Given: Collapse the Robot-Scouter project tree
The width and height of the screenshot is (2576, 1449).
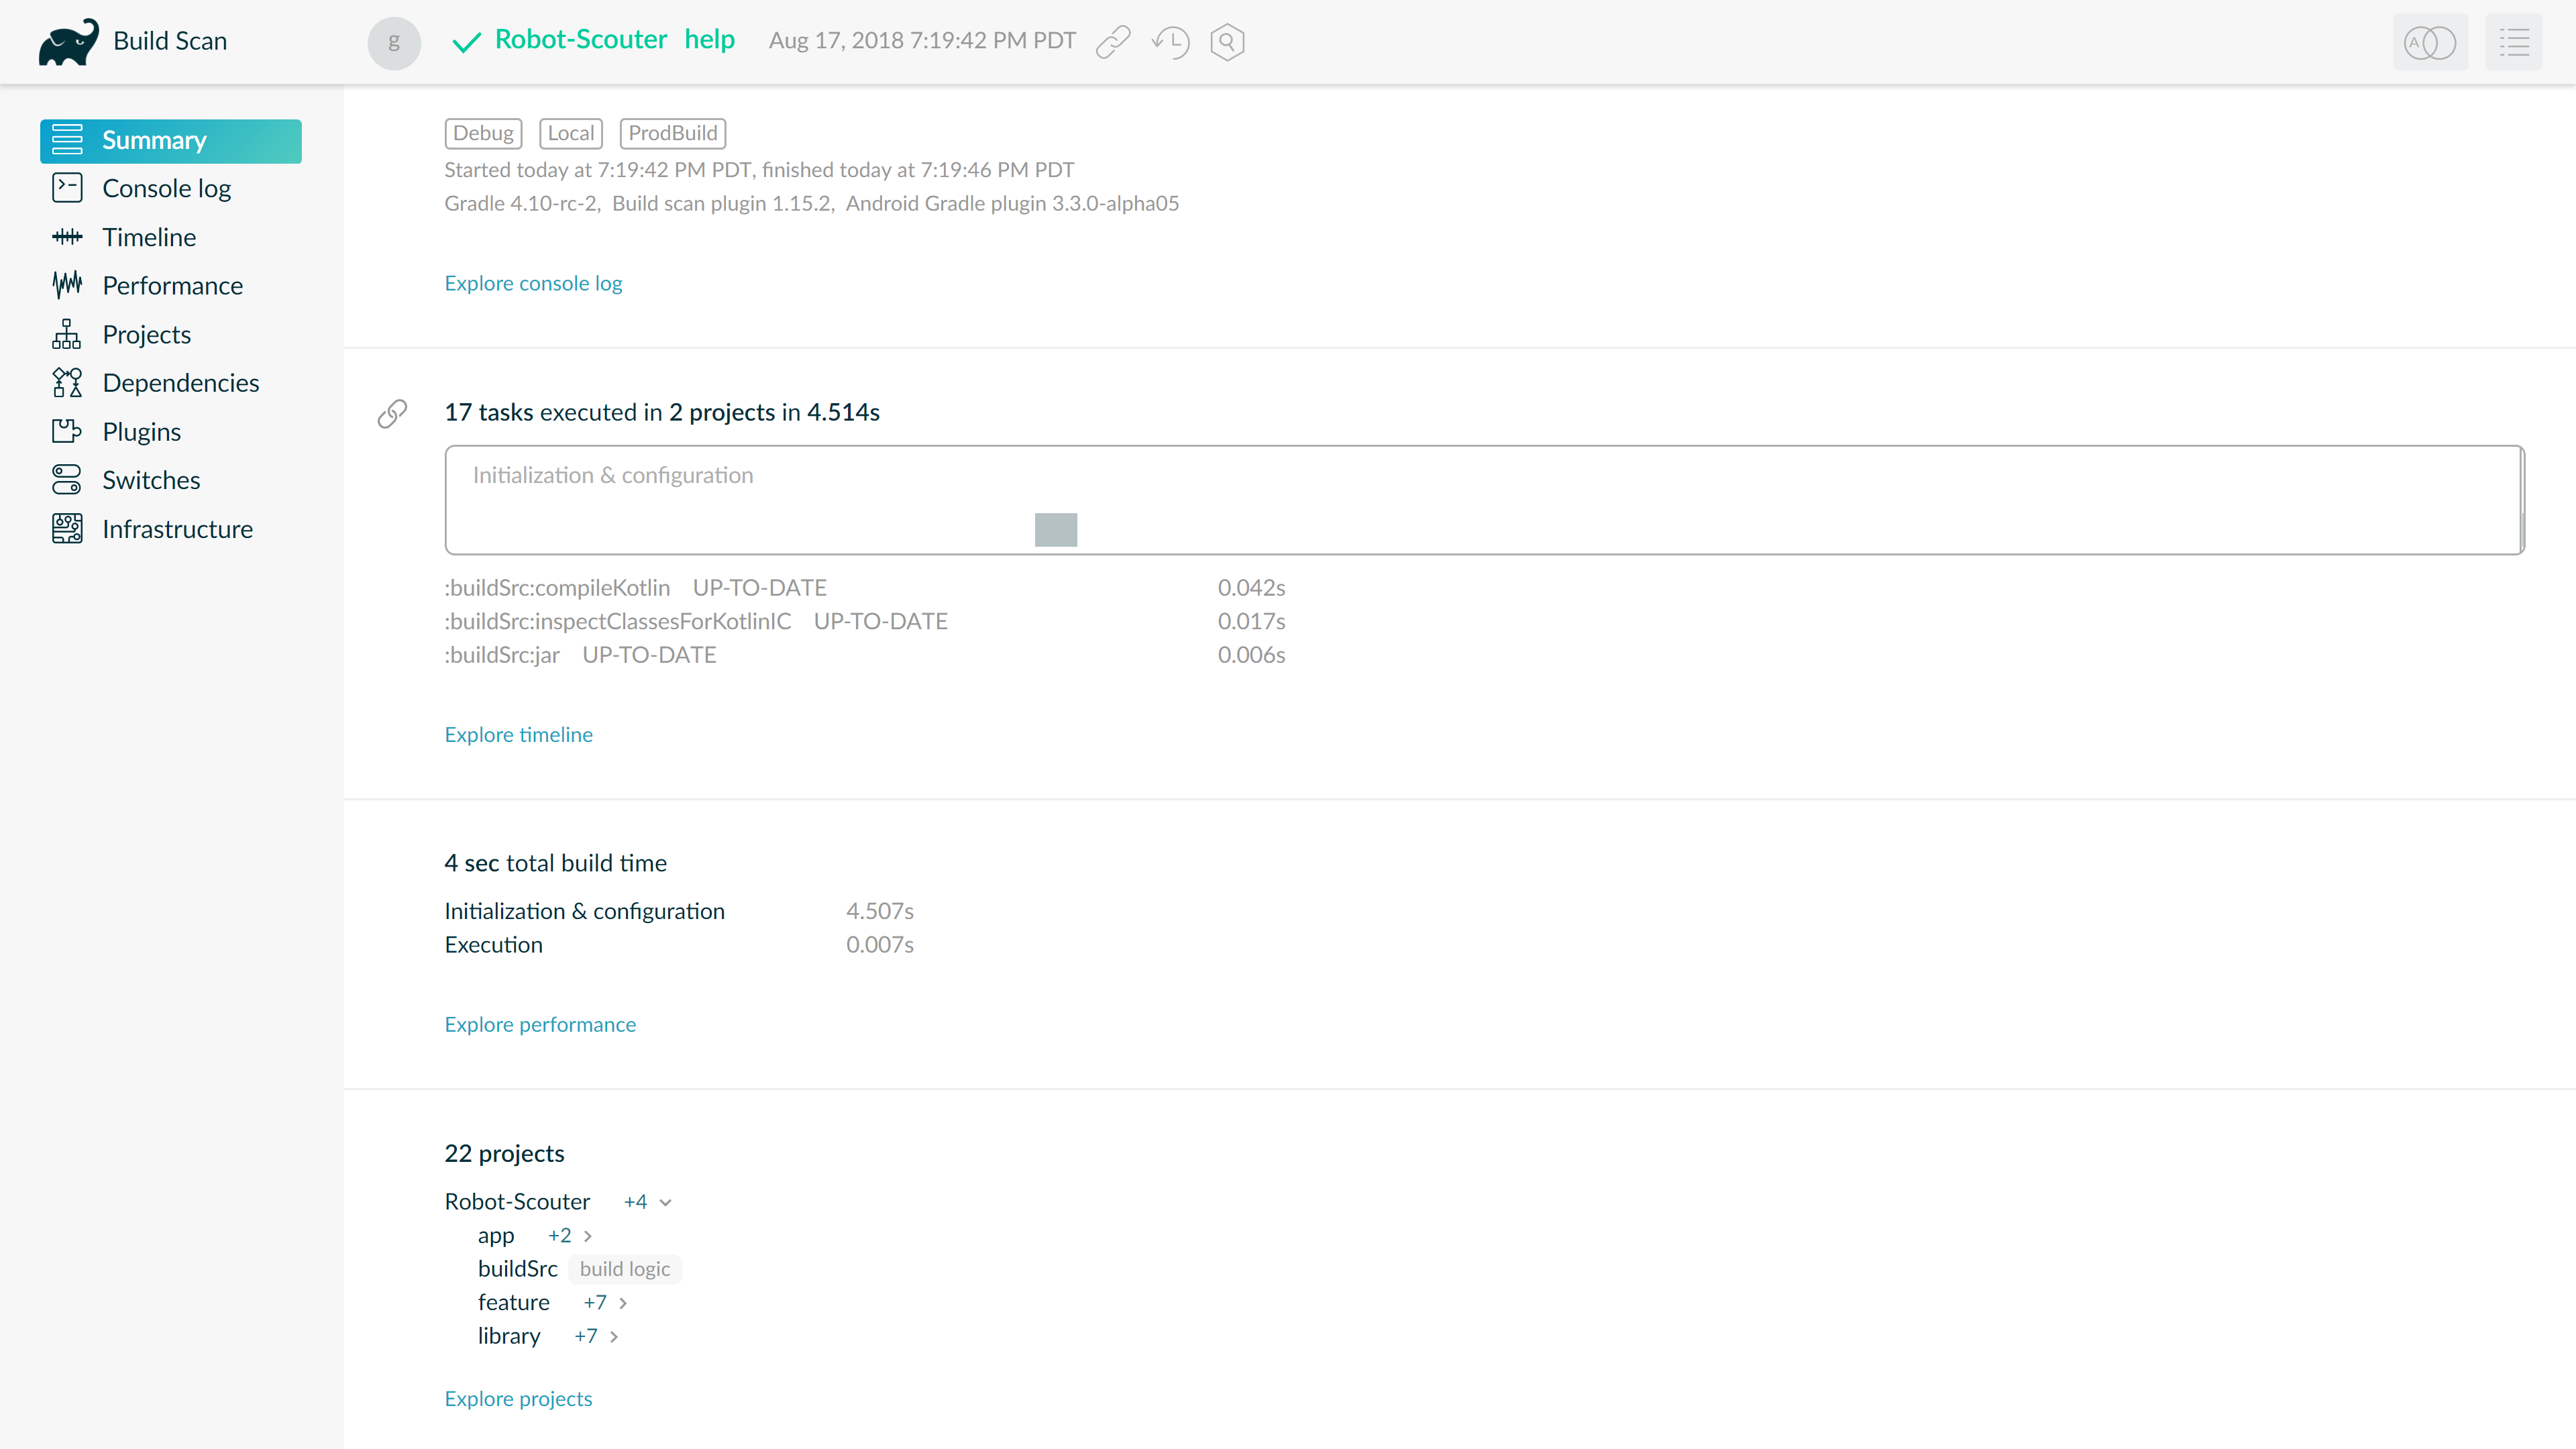Looking at the screenshot, I should 665,1202.
